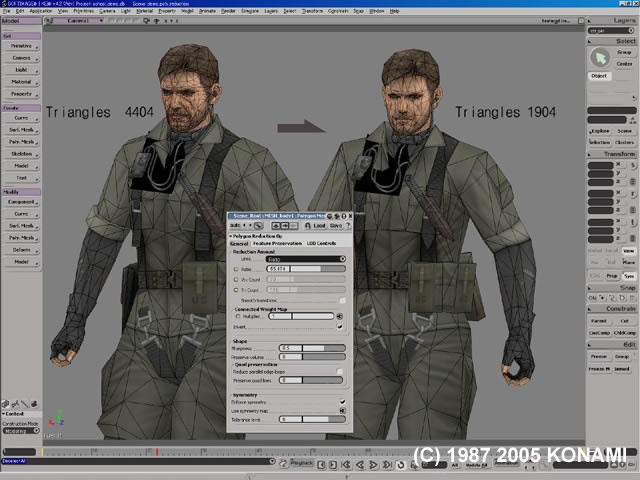Click the question mark help icon in property editor
Screen dimensions: 640x480
[348, 225]
